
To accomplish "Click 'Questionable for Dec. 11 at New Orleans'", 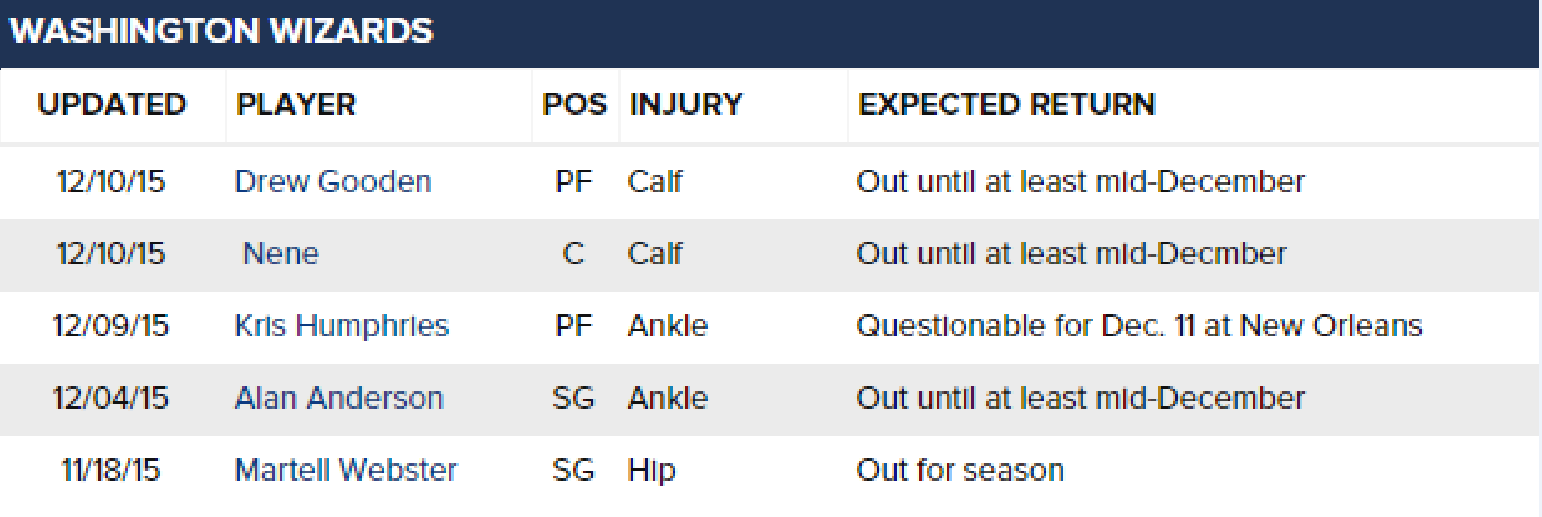I will [x=1139, y=326].
